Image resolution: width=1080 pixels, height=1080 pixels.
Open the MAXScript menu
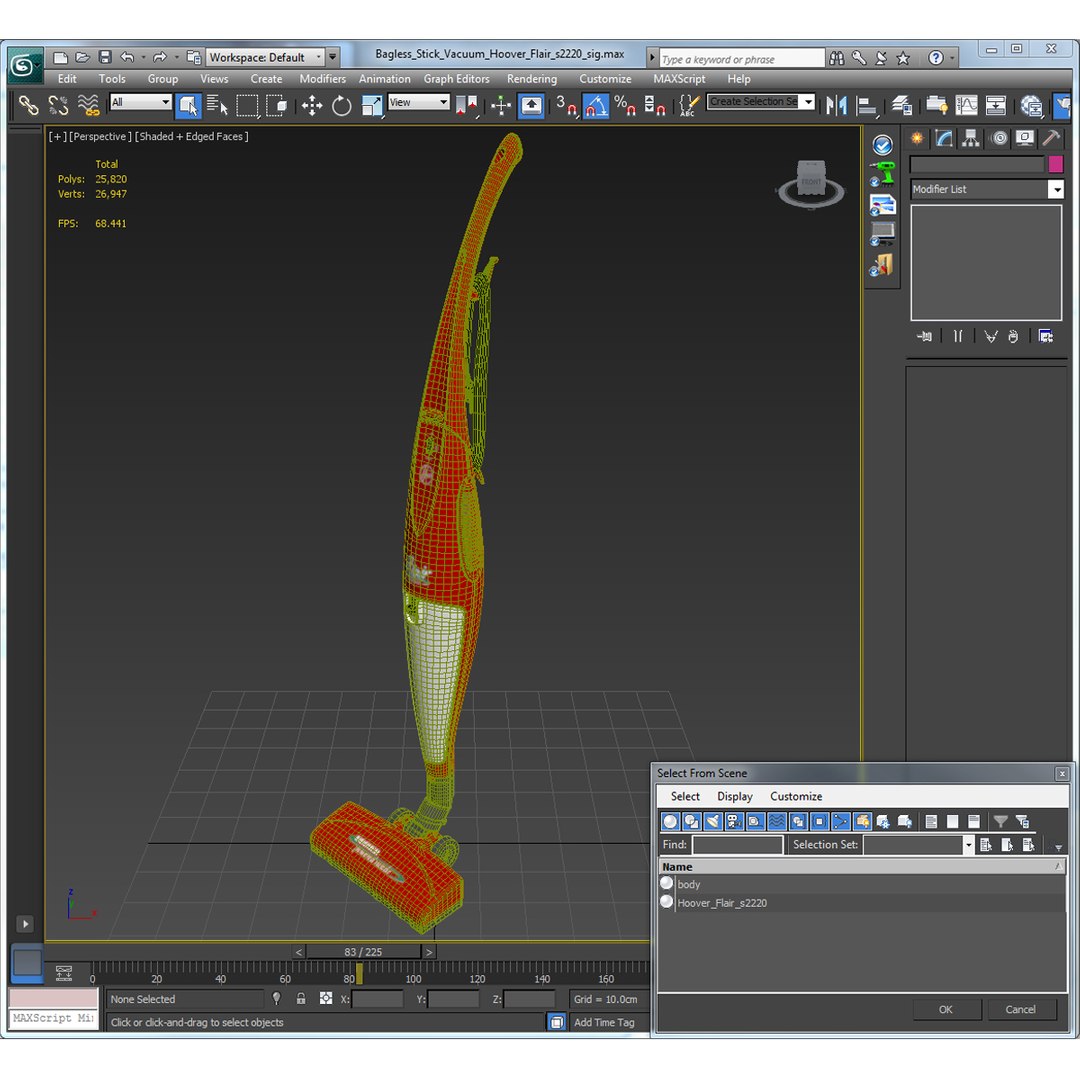[679, 79]
